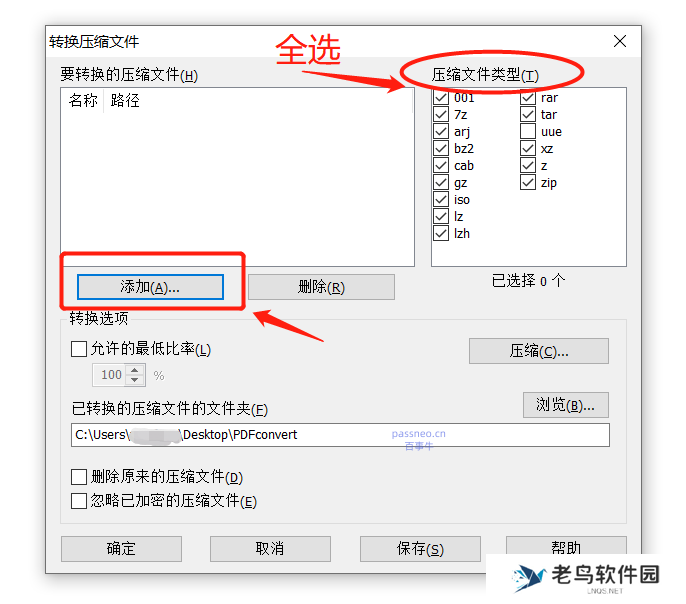
Task: Click the 保存(S) button
Action: [420, 548]
